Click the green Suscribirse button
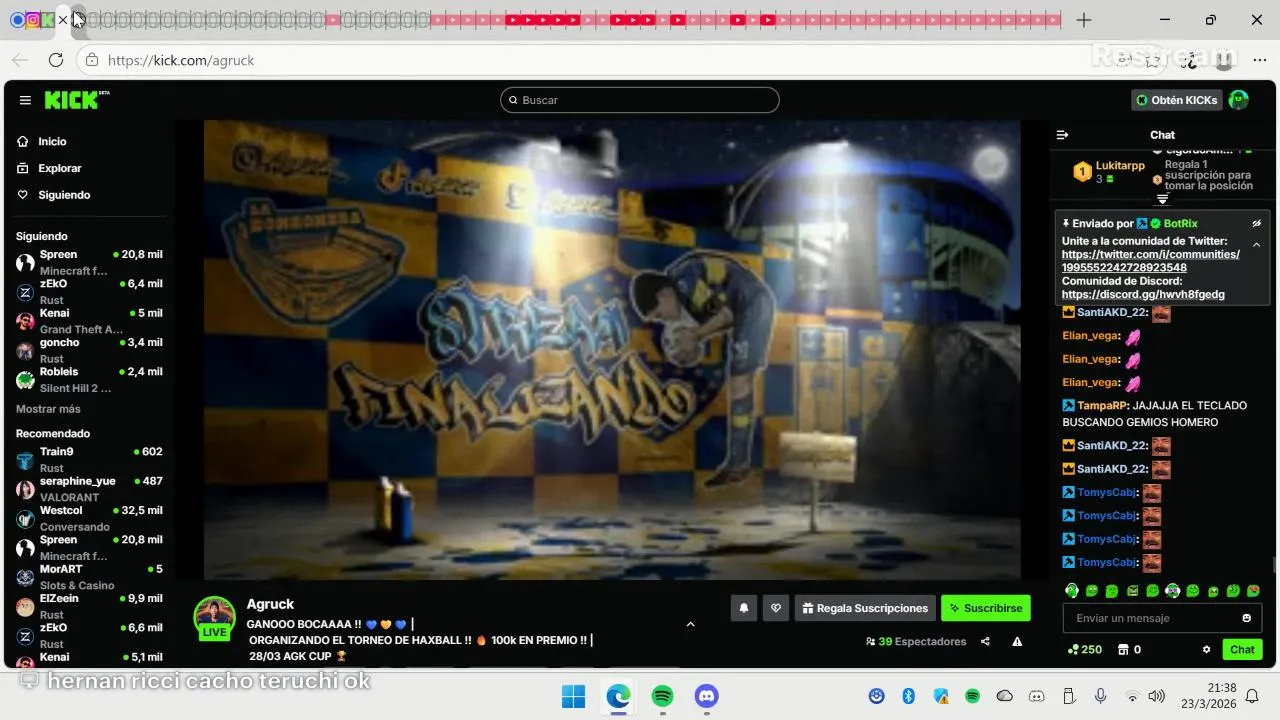 coord(986,608)
